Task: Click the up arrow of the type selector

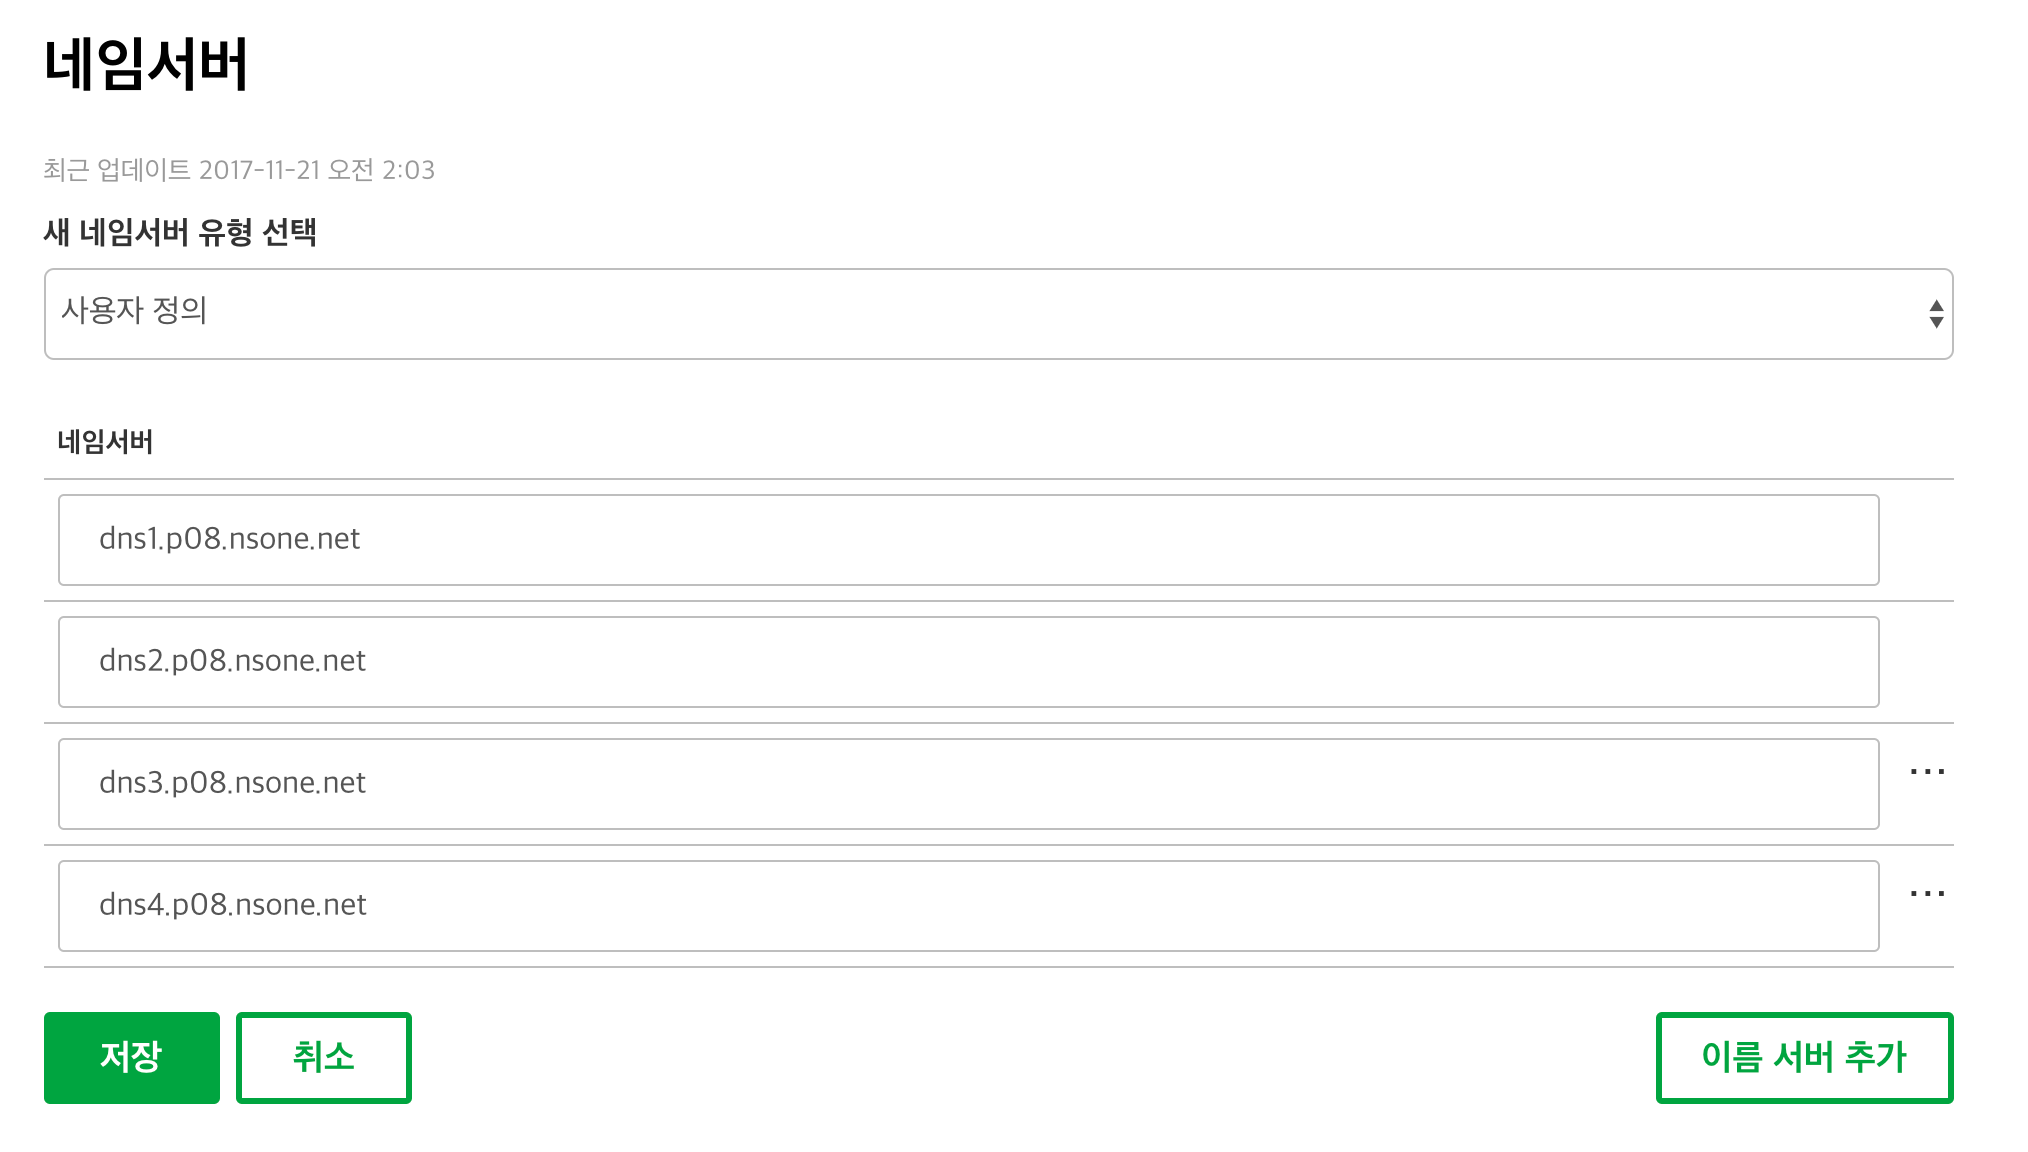Action: [x=1936, y=306]
